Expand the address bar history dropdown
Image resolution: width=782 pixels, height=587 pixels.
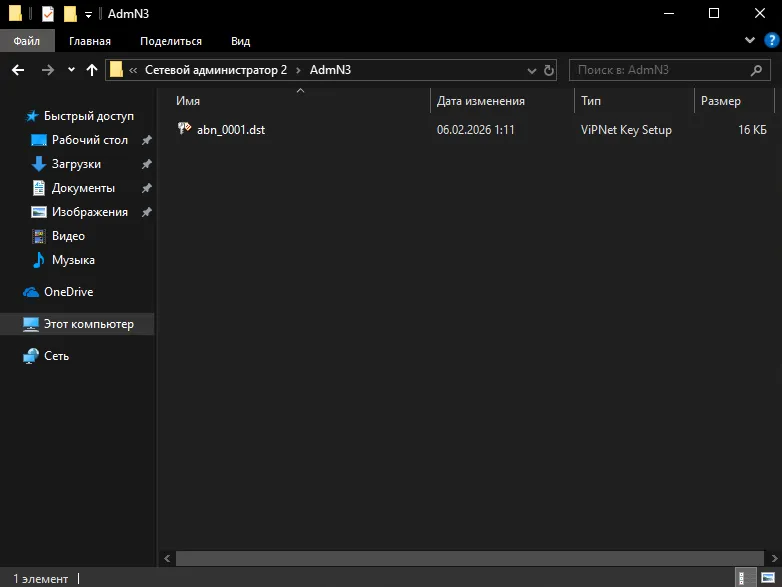coord(532,71)
